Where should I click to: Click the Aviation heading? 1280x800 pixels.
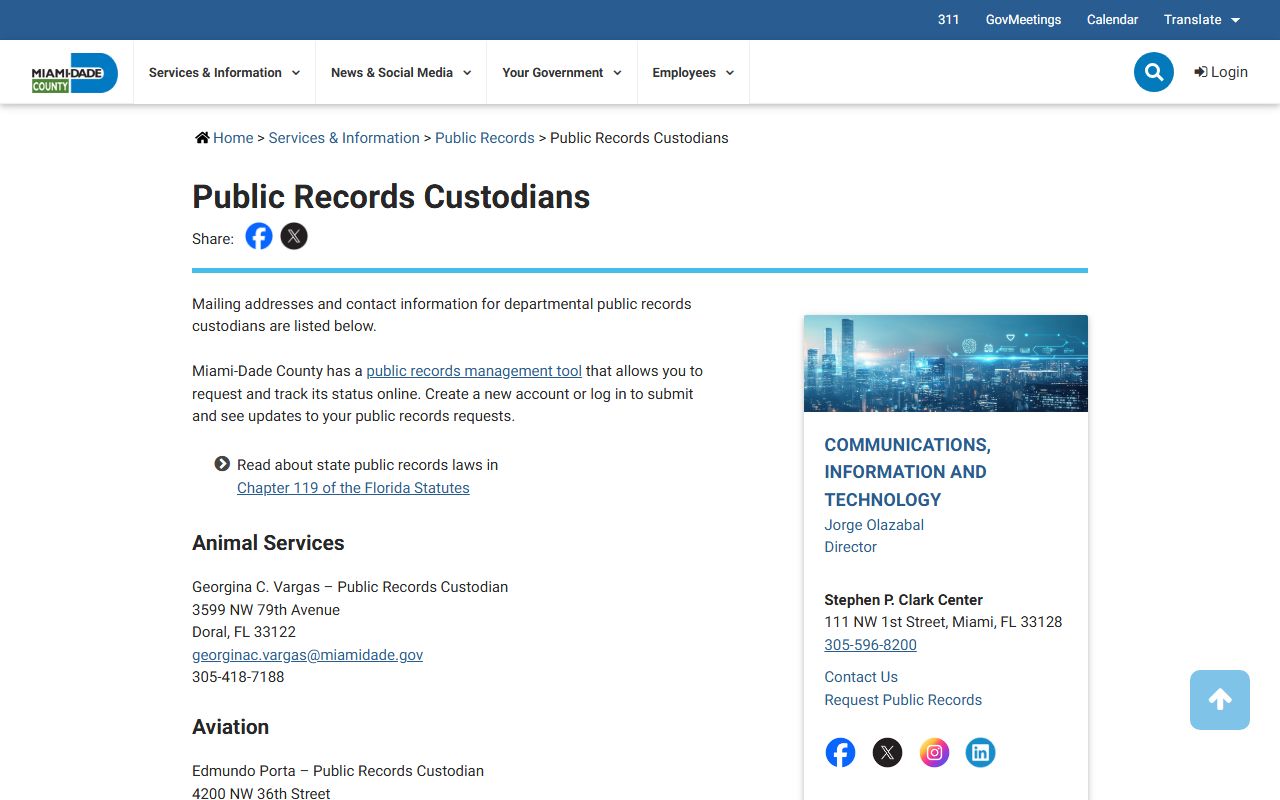pyautogui.click(x=230, y=727)
